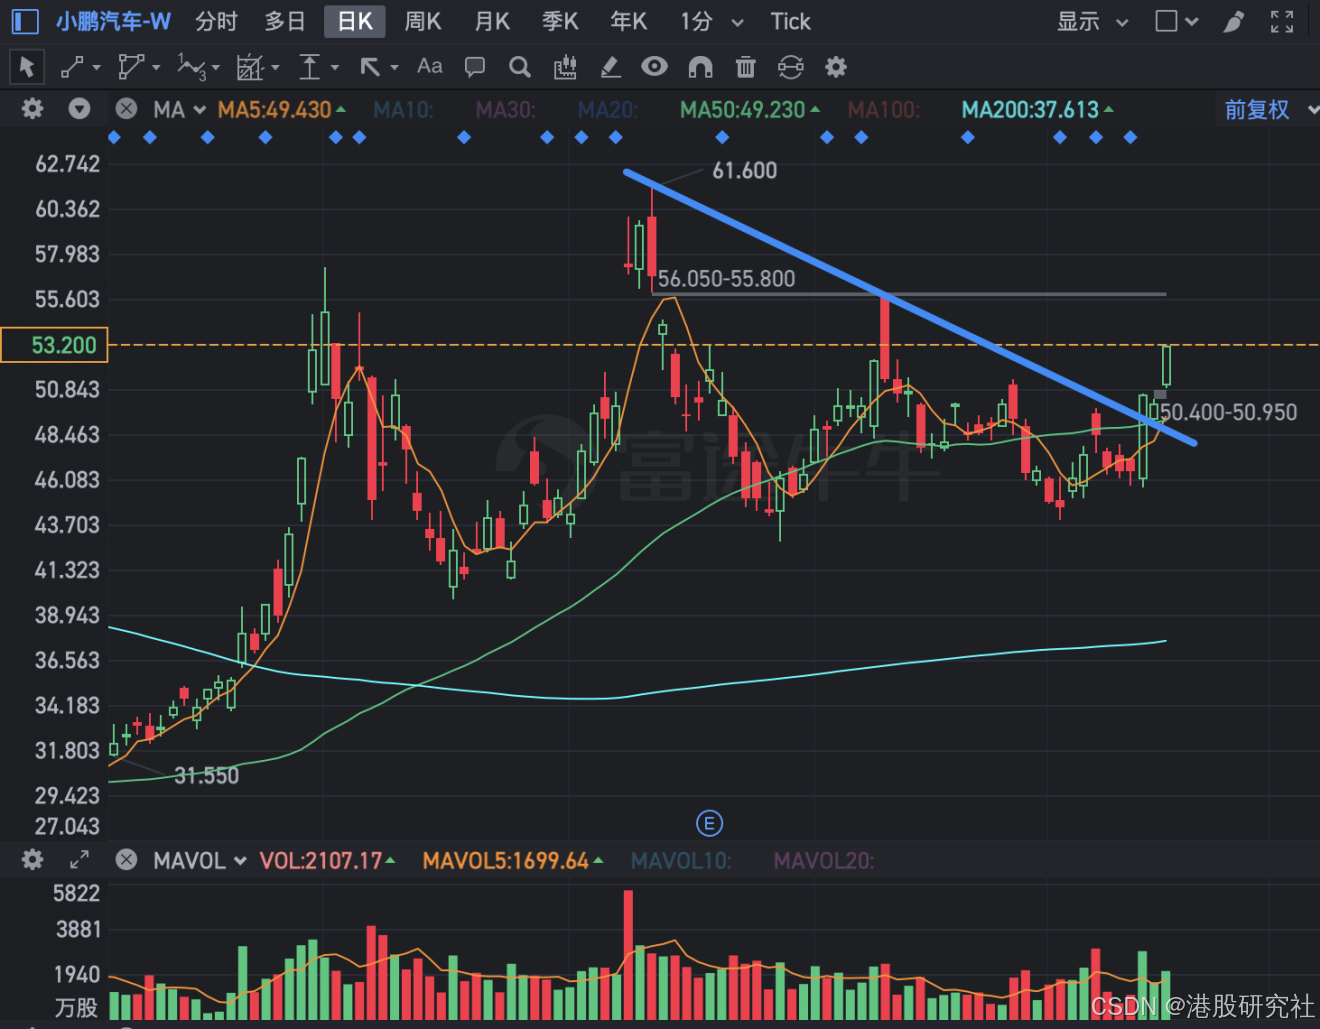Screen dimensions: 1320x1029
Task: Select the Aa text annotation tool
Action: pyautogui.click(x=430, y=66)
